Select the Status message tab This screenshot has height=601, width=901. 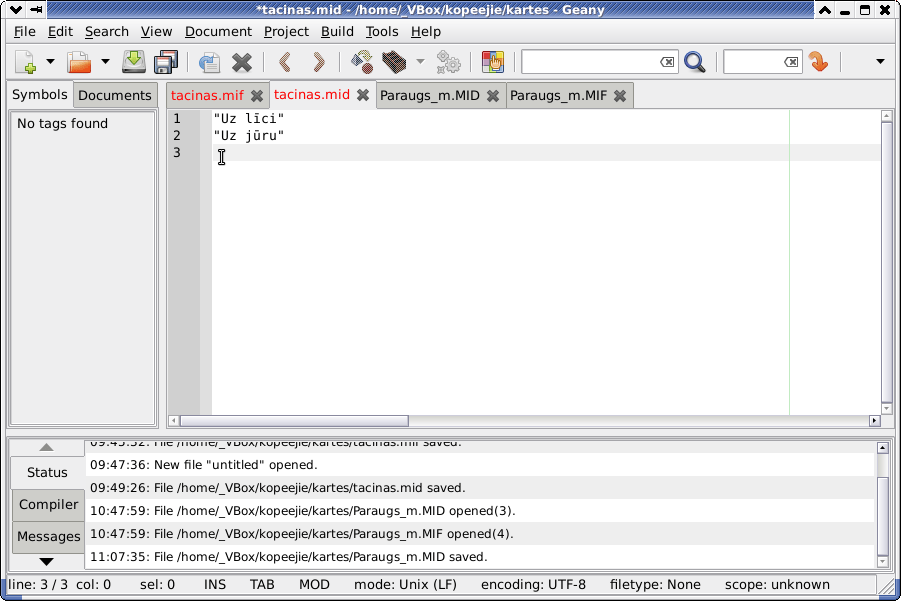point(47,472)
